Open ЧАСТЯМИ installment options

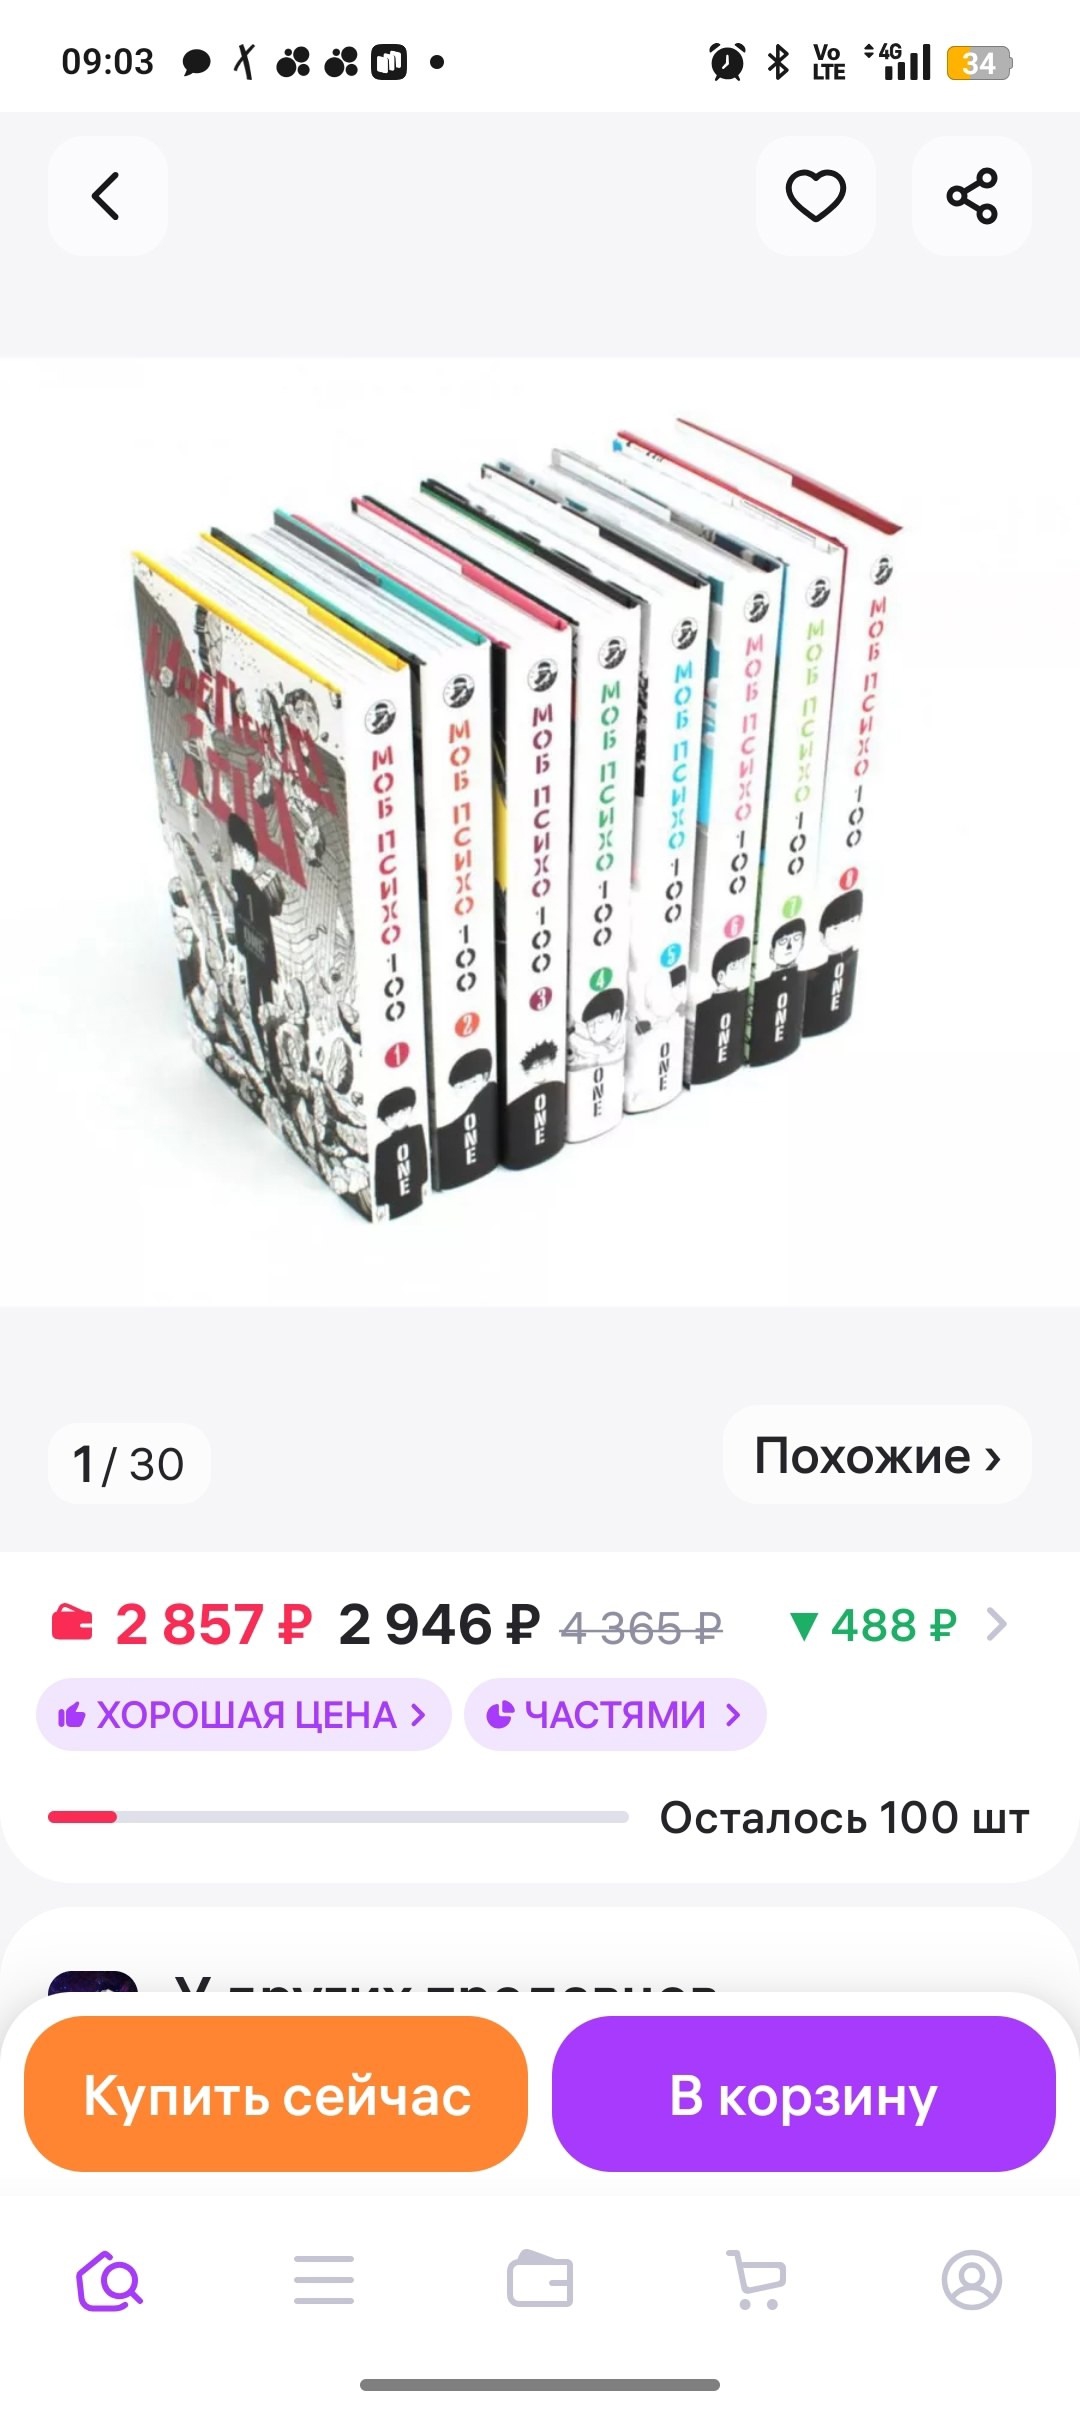pos(615,1715)
